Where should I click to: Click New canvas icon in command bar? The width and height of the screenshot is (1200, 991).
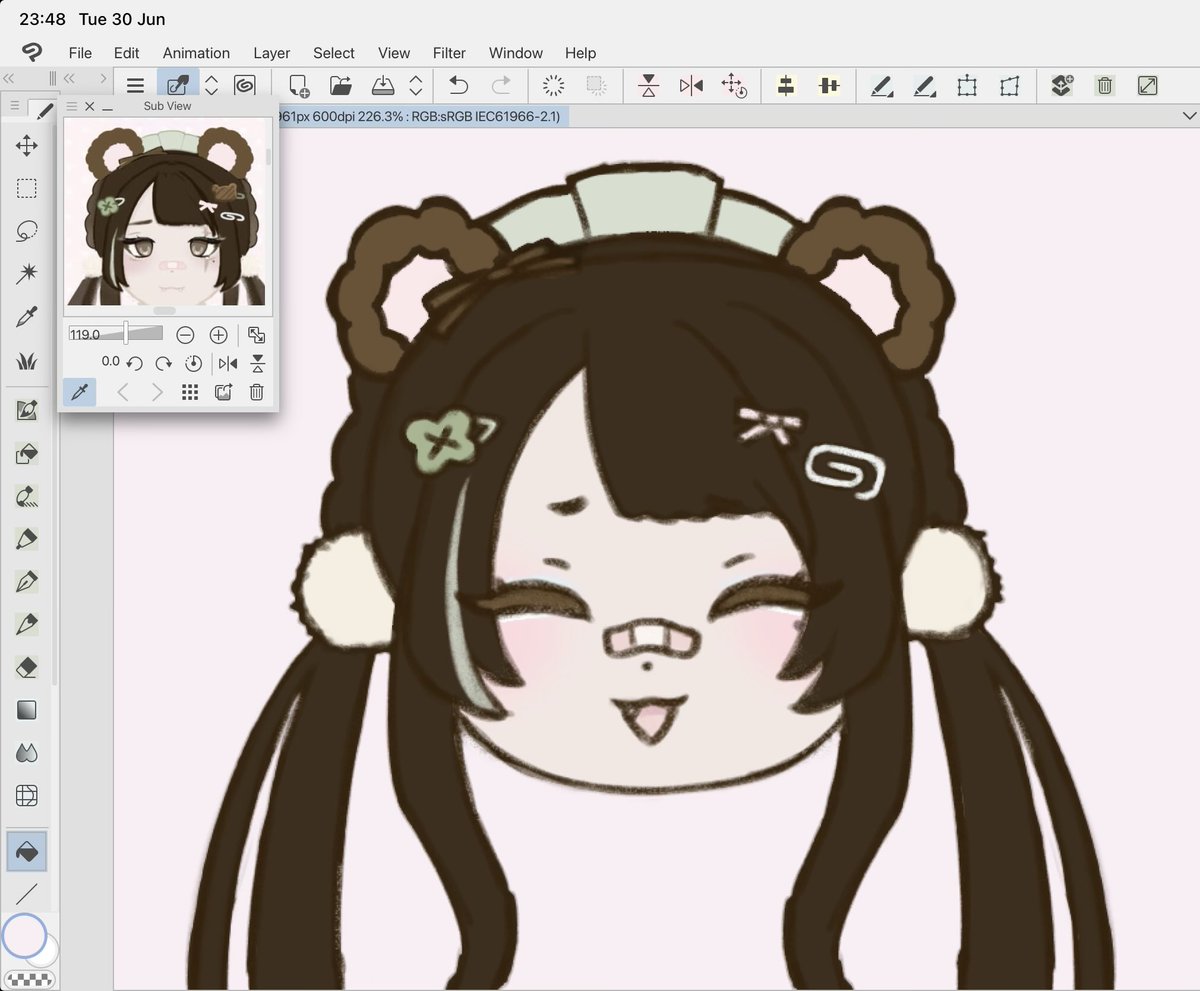tap(298, 86)
